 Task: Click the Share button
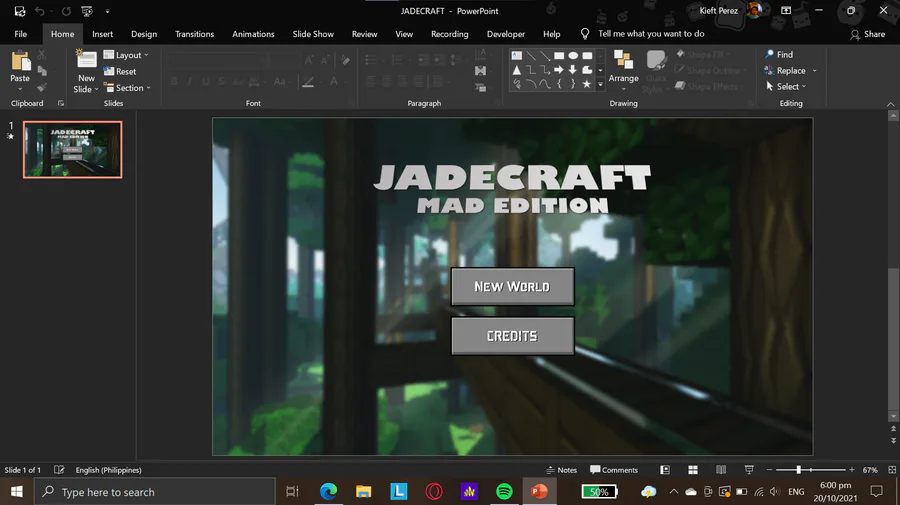coord(867,34)
